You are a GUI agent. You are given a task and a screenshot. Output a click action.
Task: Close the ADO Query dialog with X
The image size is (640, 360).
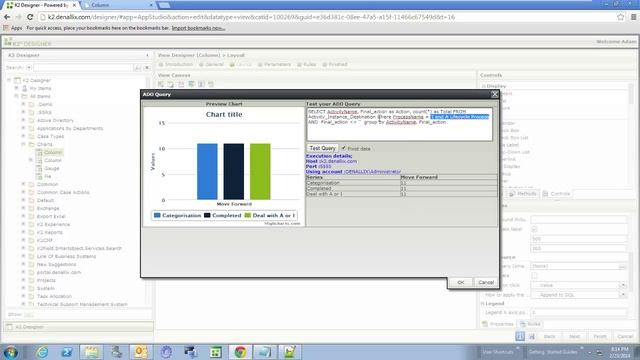tap(494, 94)
